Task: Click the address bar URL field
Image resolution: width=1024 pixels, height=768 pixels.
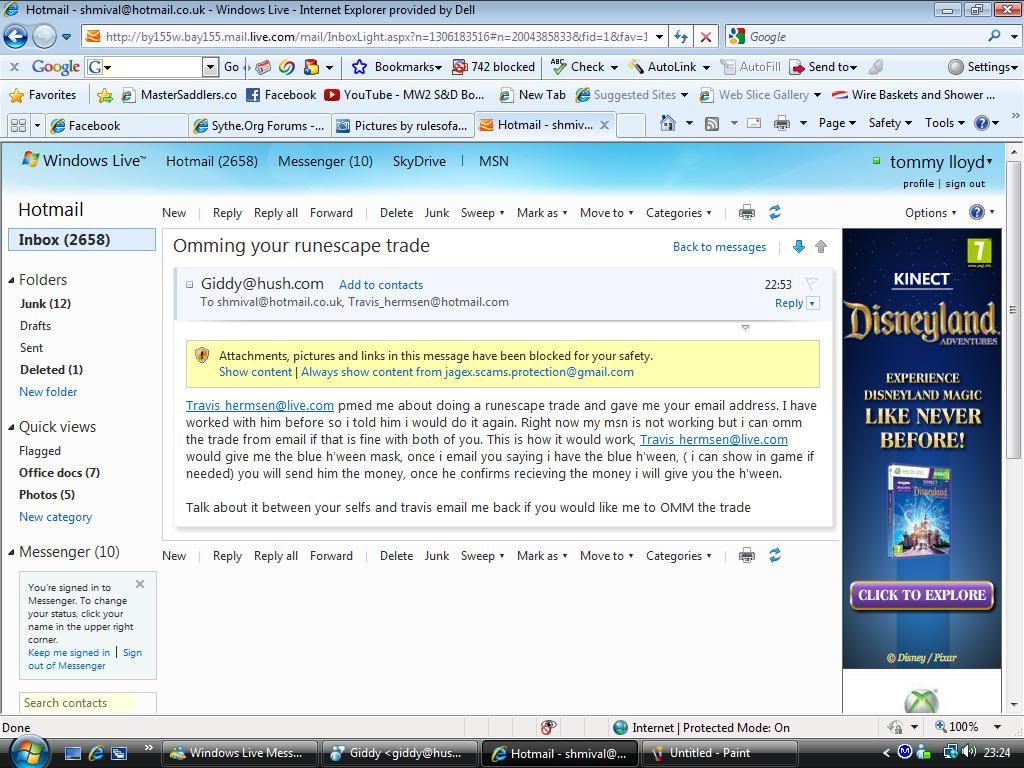Action: (376, 37)
